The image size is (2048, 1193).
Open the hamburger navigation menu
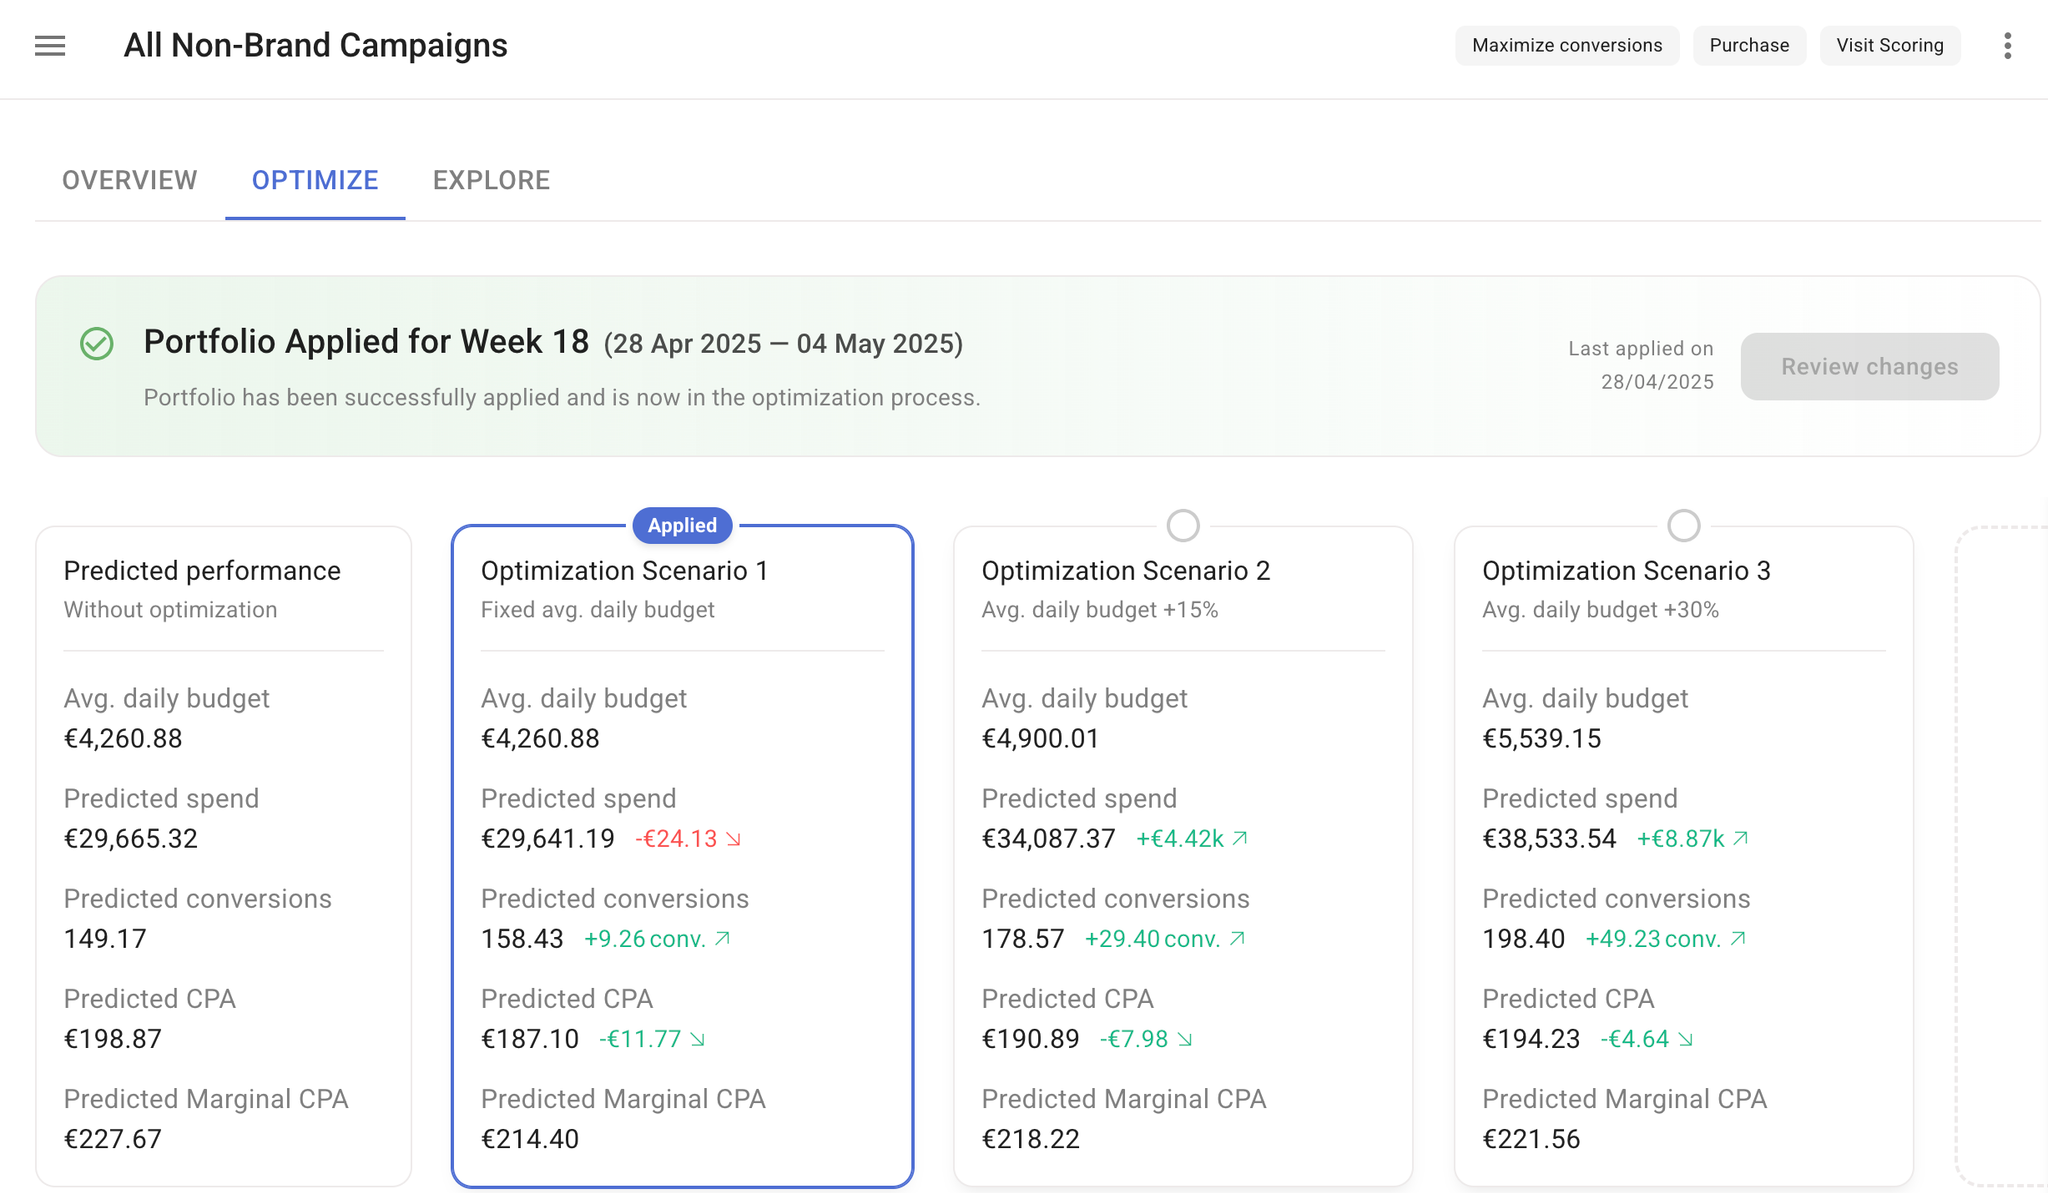(x=50, y=46)
